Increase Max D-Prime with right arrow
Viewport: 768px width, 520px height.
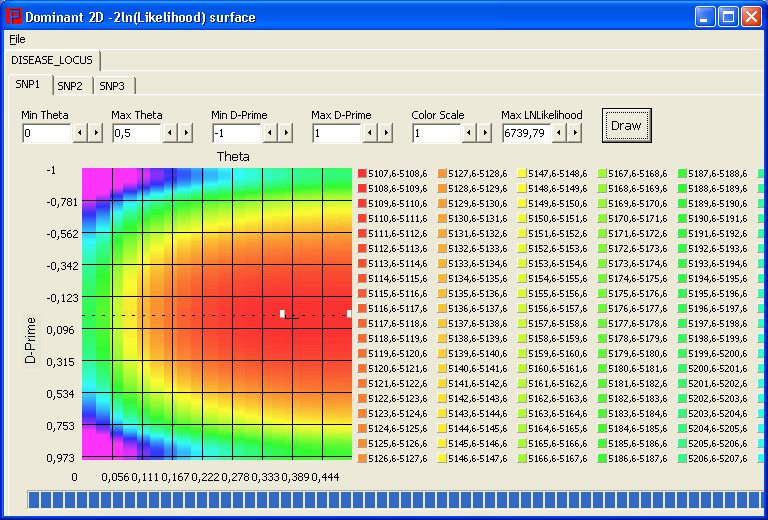(385, 133)
